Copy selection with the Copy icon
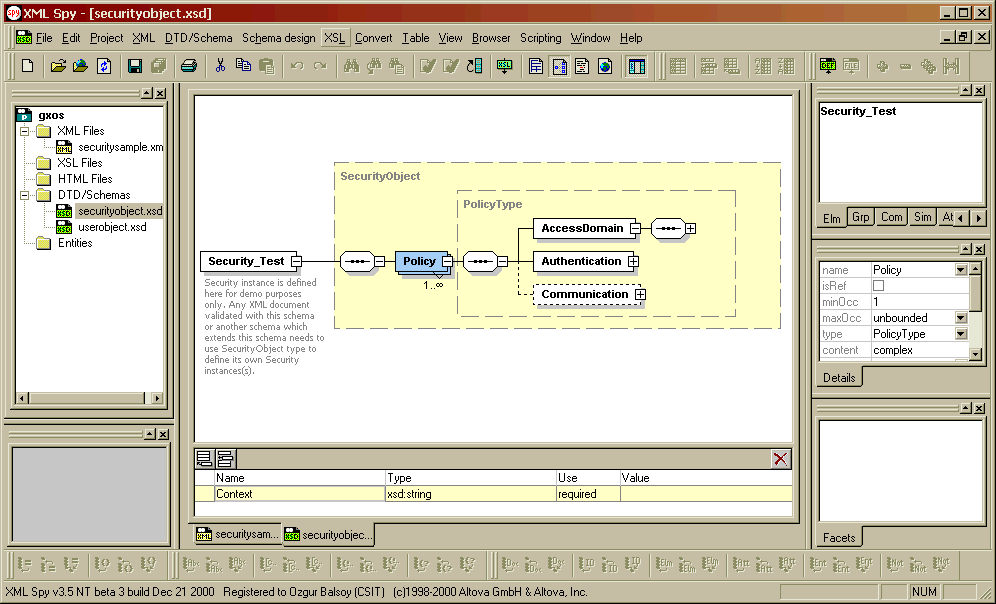The height and width of the screenshot is (604, 996). (x=243, y=66)
